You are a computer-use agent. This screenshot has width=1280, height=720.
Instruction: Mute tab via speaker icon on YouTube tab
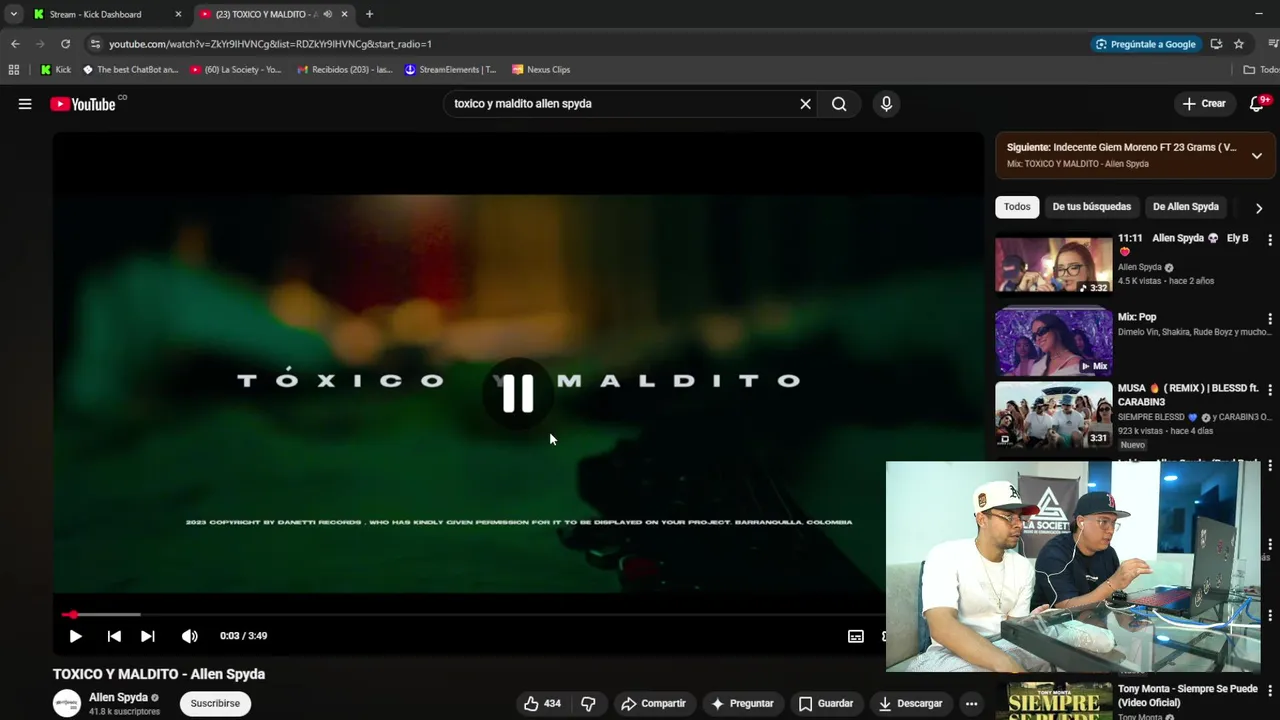coord(327,14)
